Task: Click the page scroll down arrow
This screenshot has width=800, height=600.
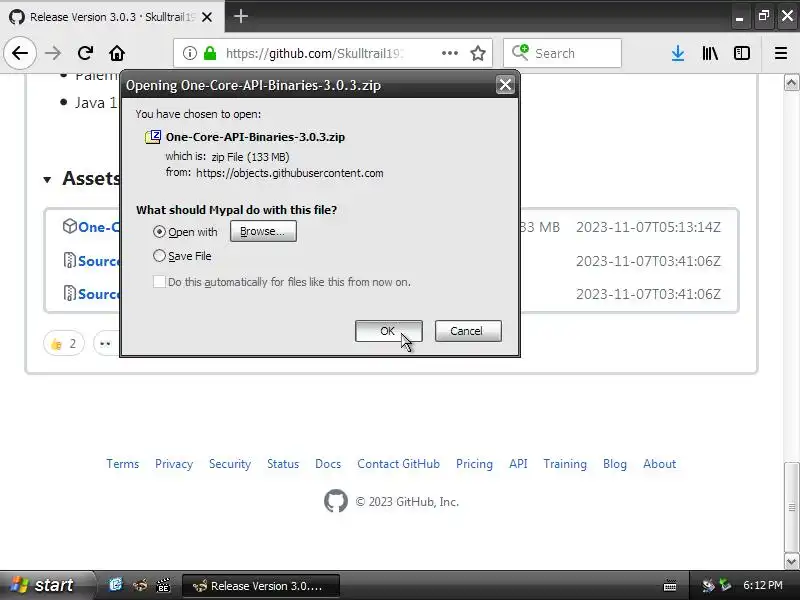Action: pos(791,561)
